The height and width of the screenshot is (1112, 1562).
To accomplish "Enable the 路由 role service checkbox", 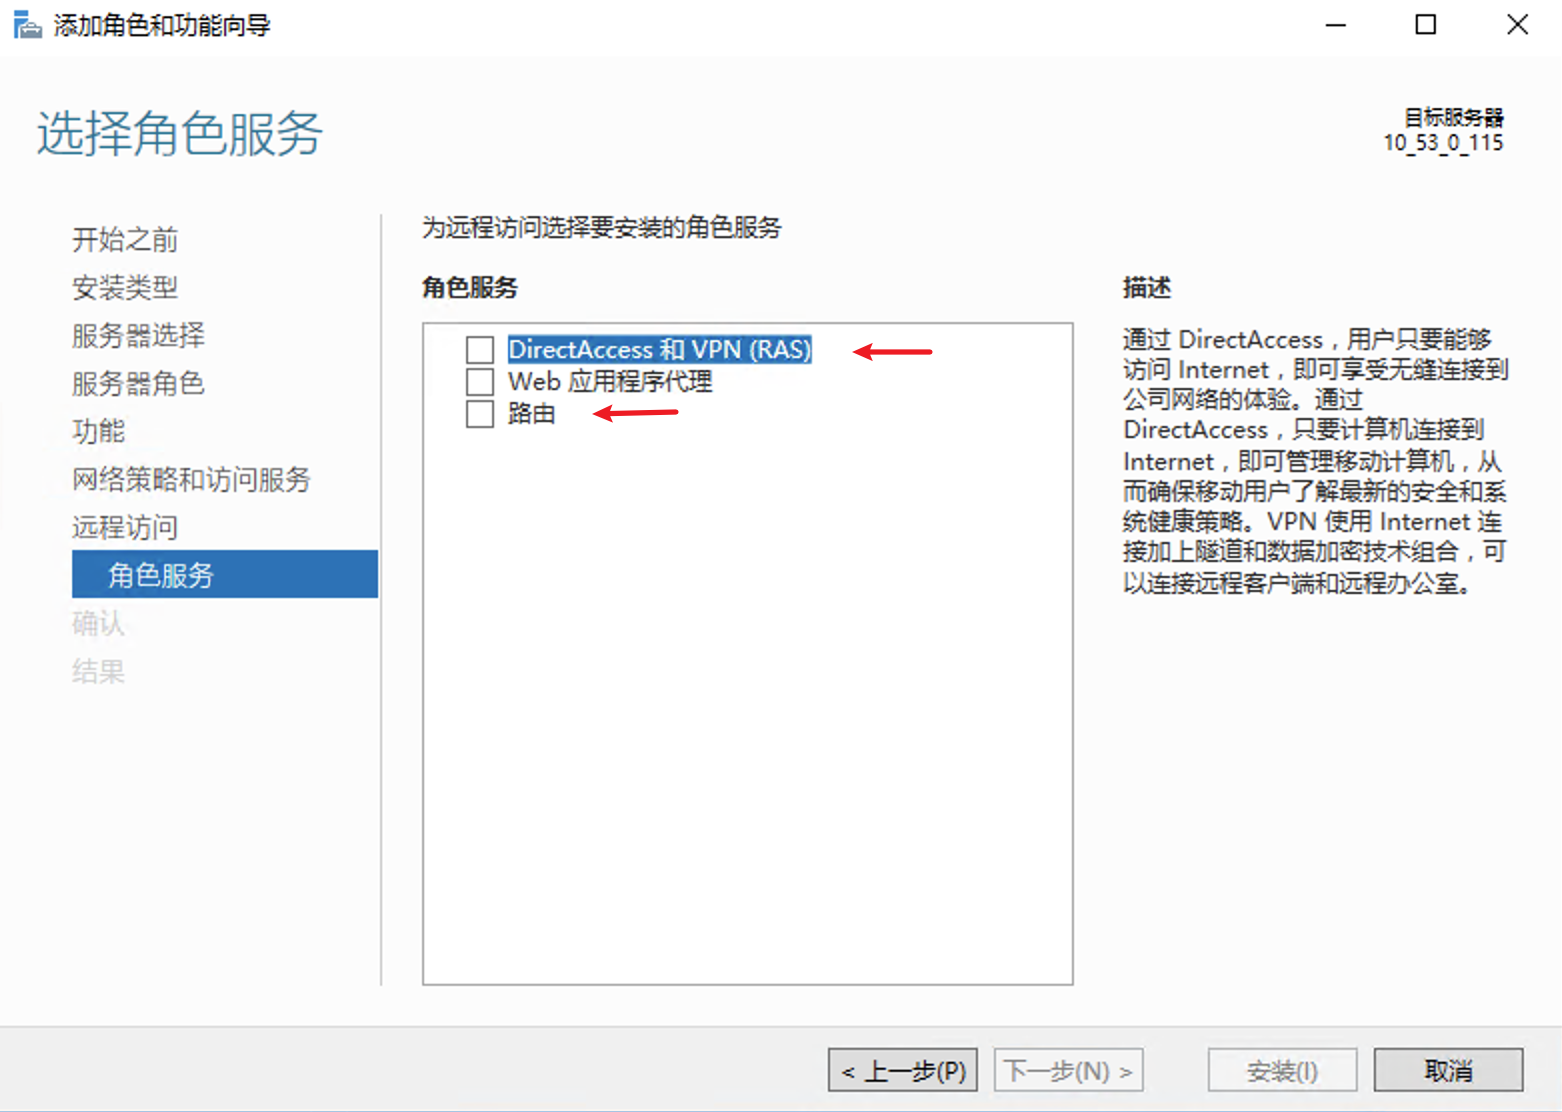I will pyautogui.click(x=479, y=413).
